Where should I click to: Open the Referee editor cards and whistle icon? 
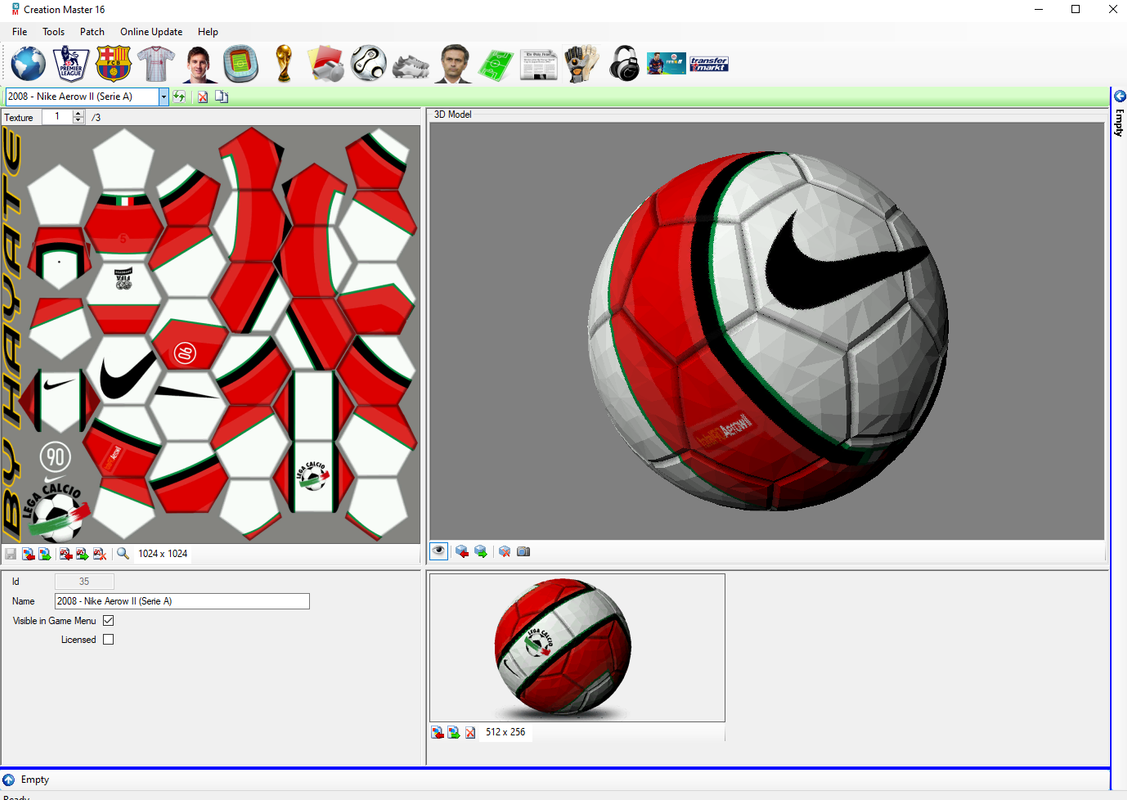pyautogui.click(x=326, y=64)
